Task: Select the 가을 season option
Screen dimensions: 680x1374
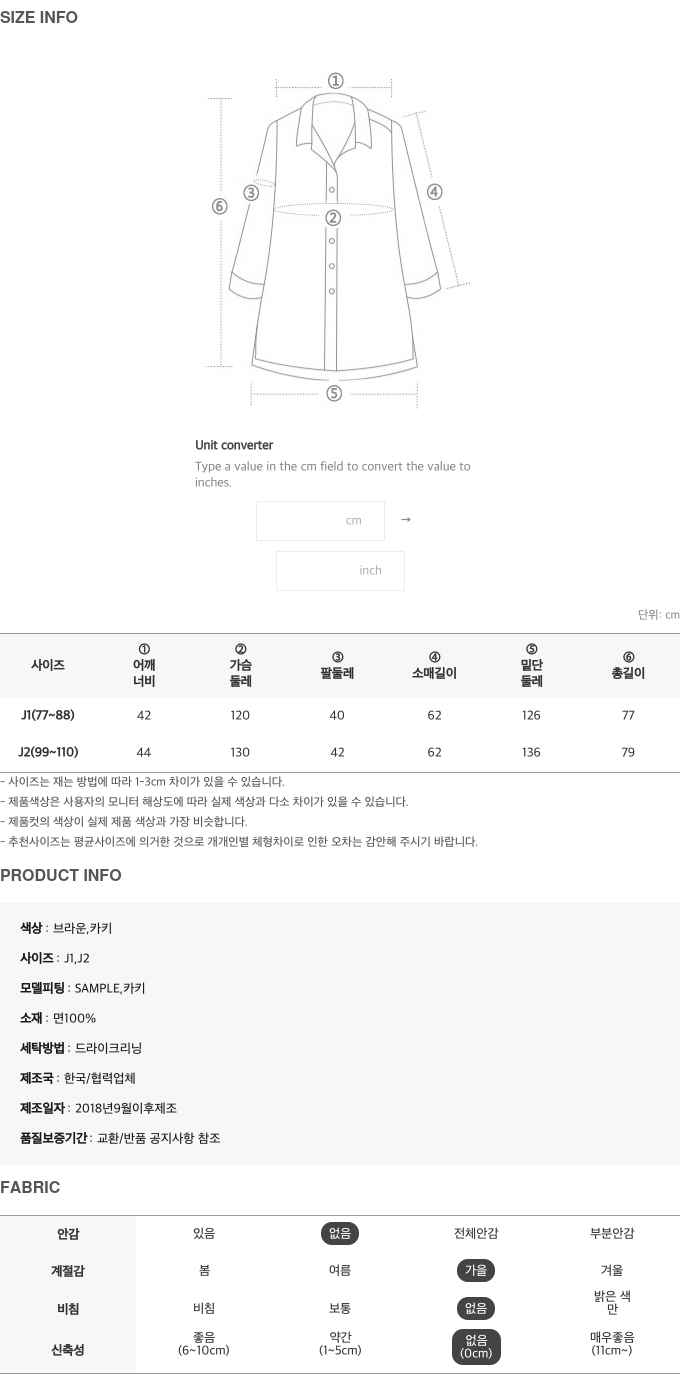Action: click(x=476, y=1270)
